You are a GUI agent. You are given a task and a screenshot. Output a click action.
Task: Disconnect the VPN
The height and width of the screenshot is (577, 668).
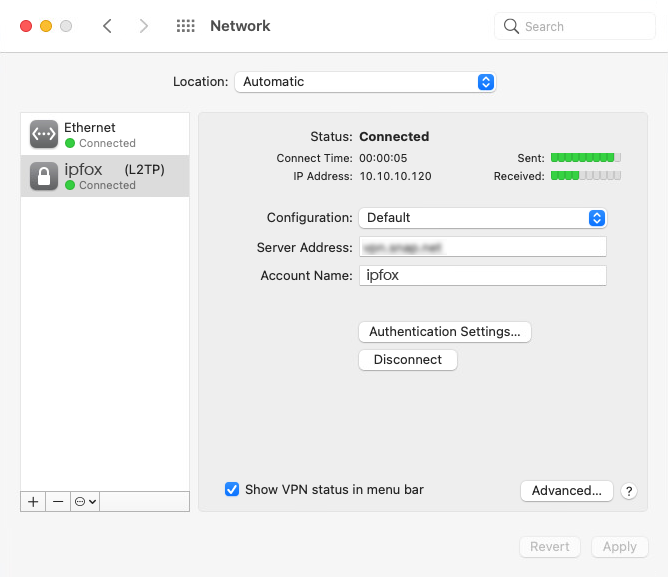[408, 360]
